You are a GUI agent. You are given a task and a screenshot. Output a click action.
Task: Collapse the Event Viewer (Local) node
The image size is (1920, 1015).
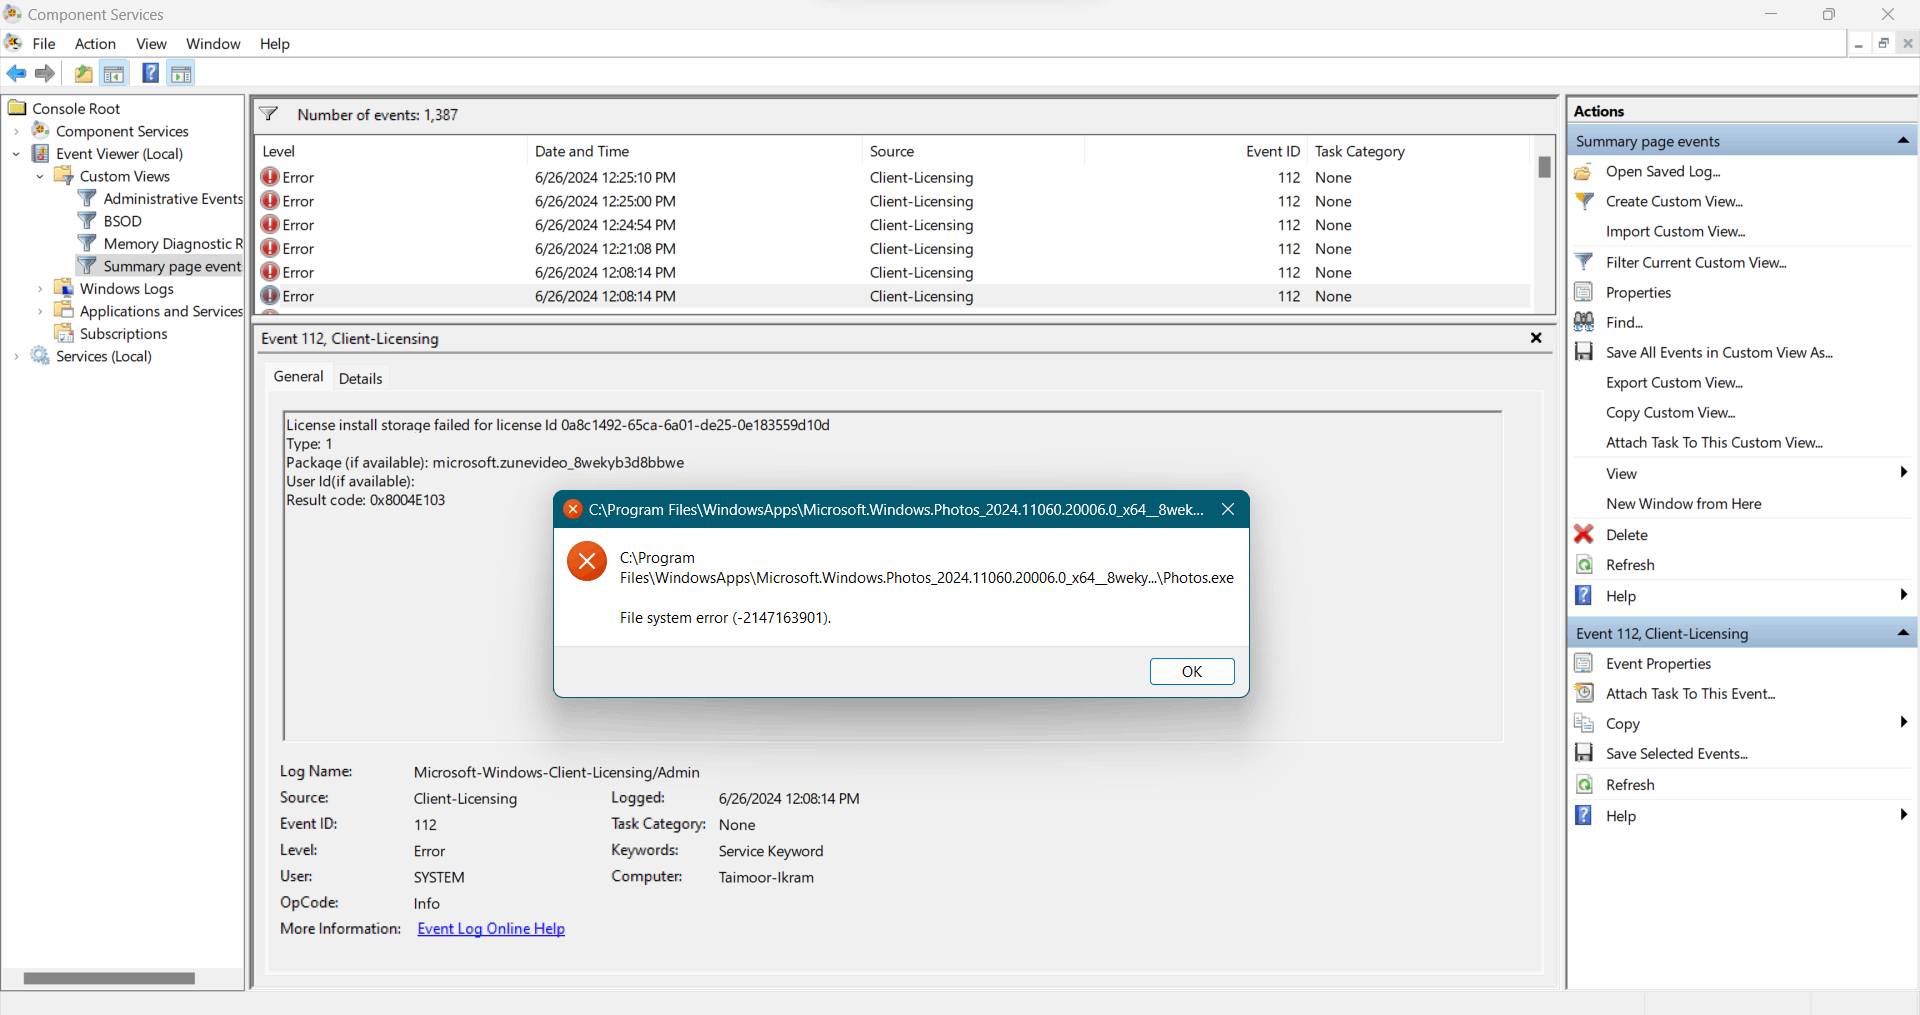click(16, 154)
